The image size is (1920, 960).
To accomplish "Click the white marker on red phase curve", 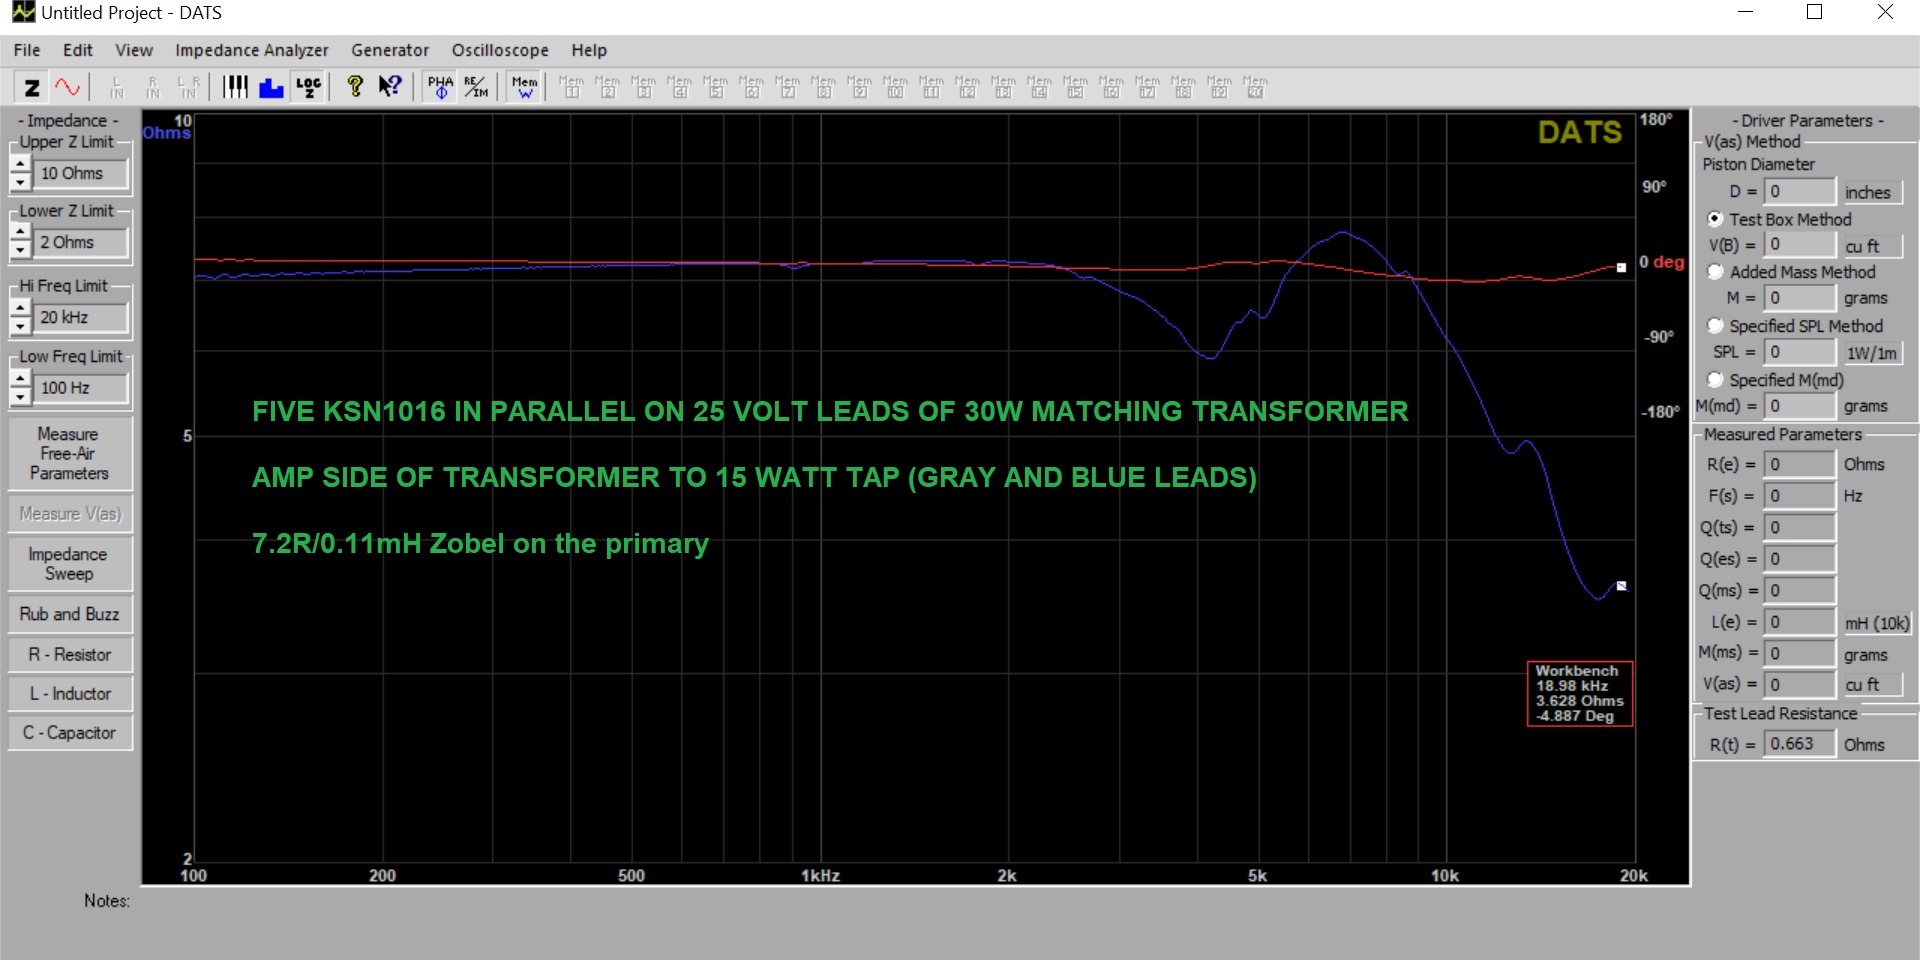I will 1621,267.
